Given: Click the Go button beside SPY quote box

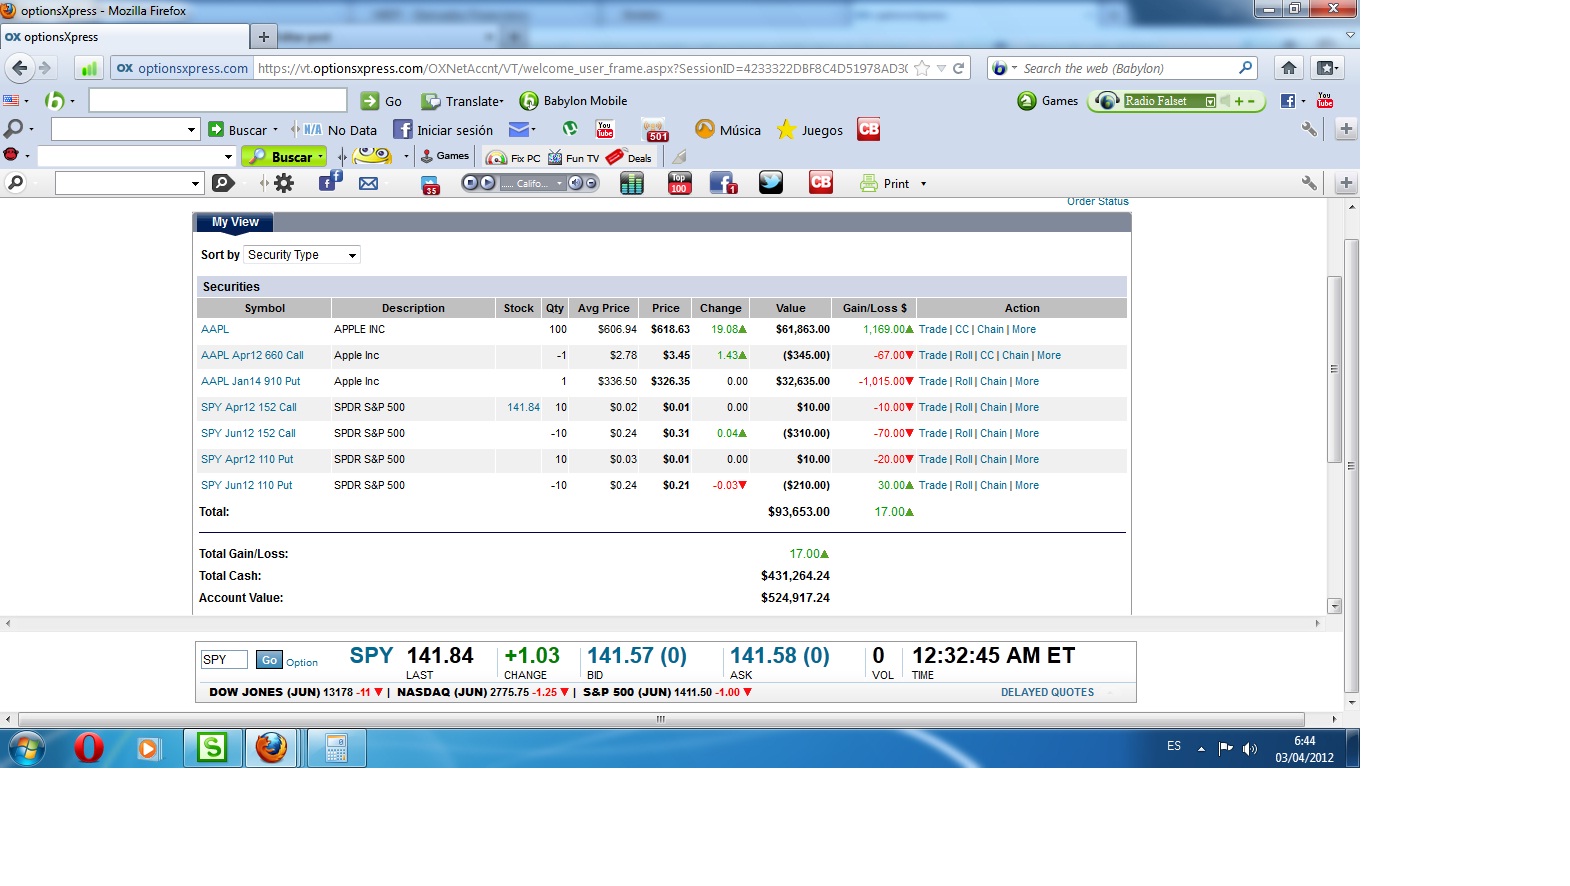Looking at the screenshot, I should point(269,660).
